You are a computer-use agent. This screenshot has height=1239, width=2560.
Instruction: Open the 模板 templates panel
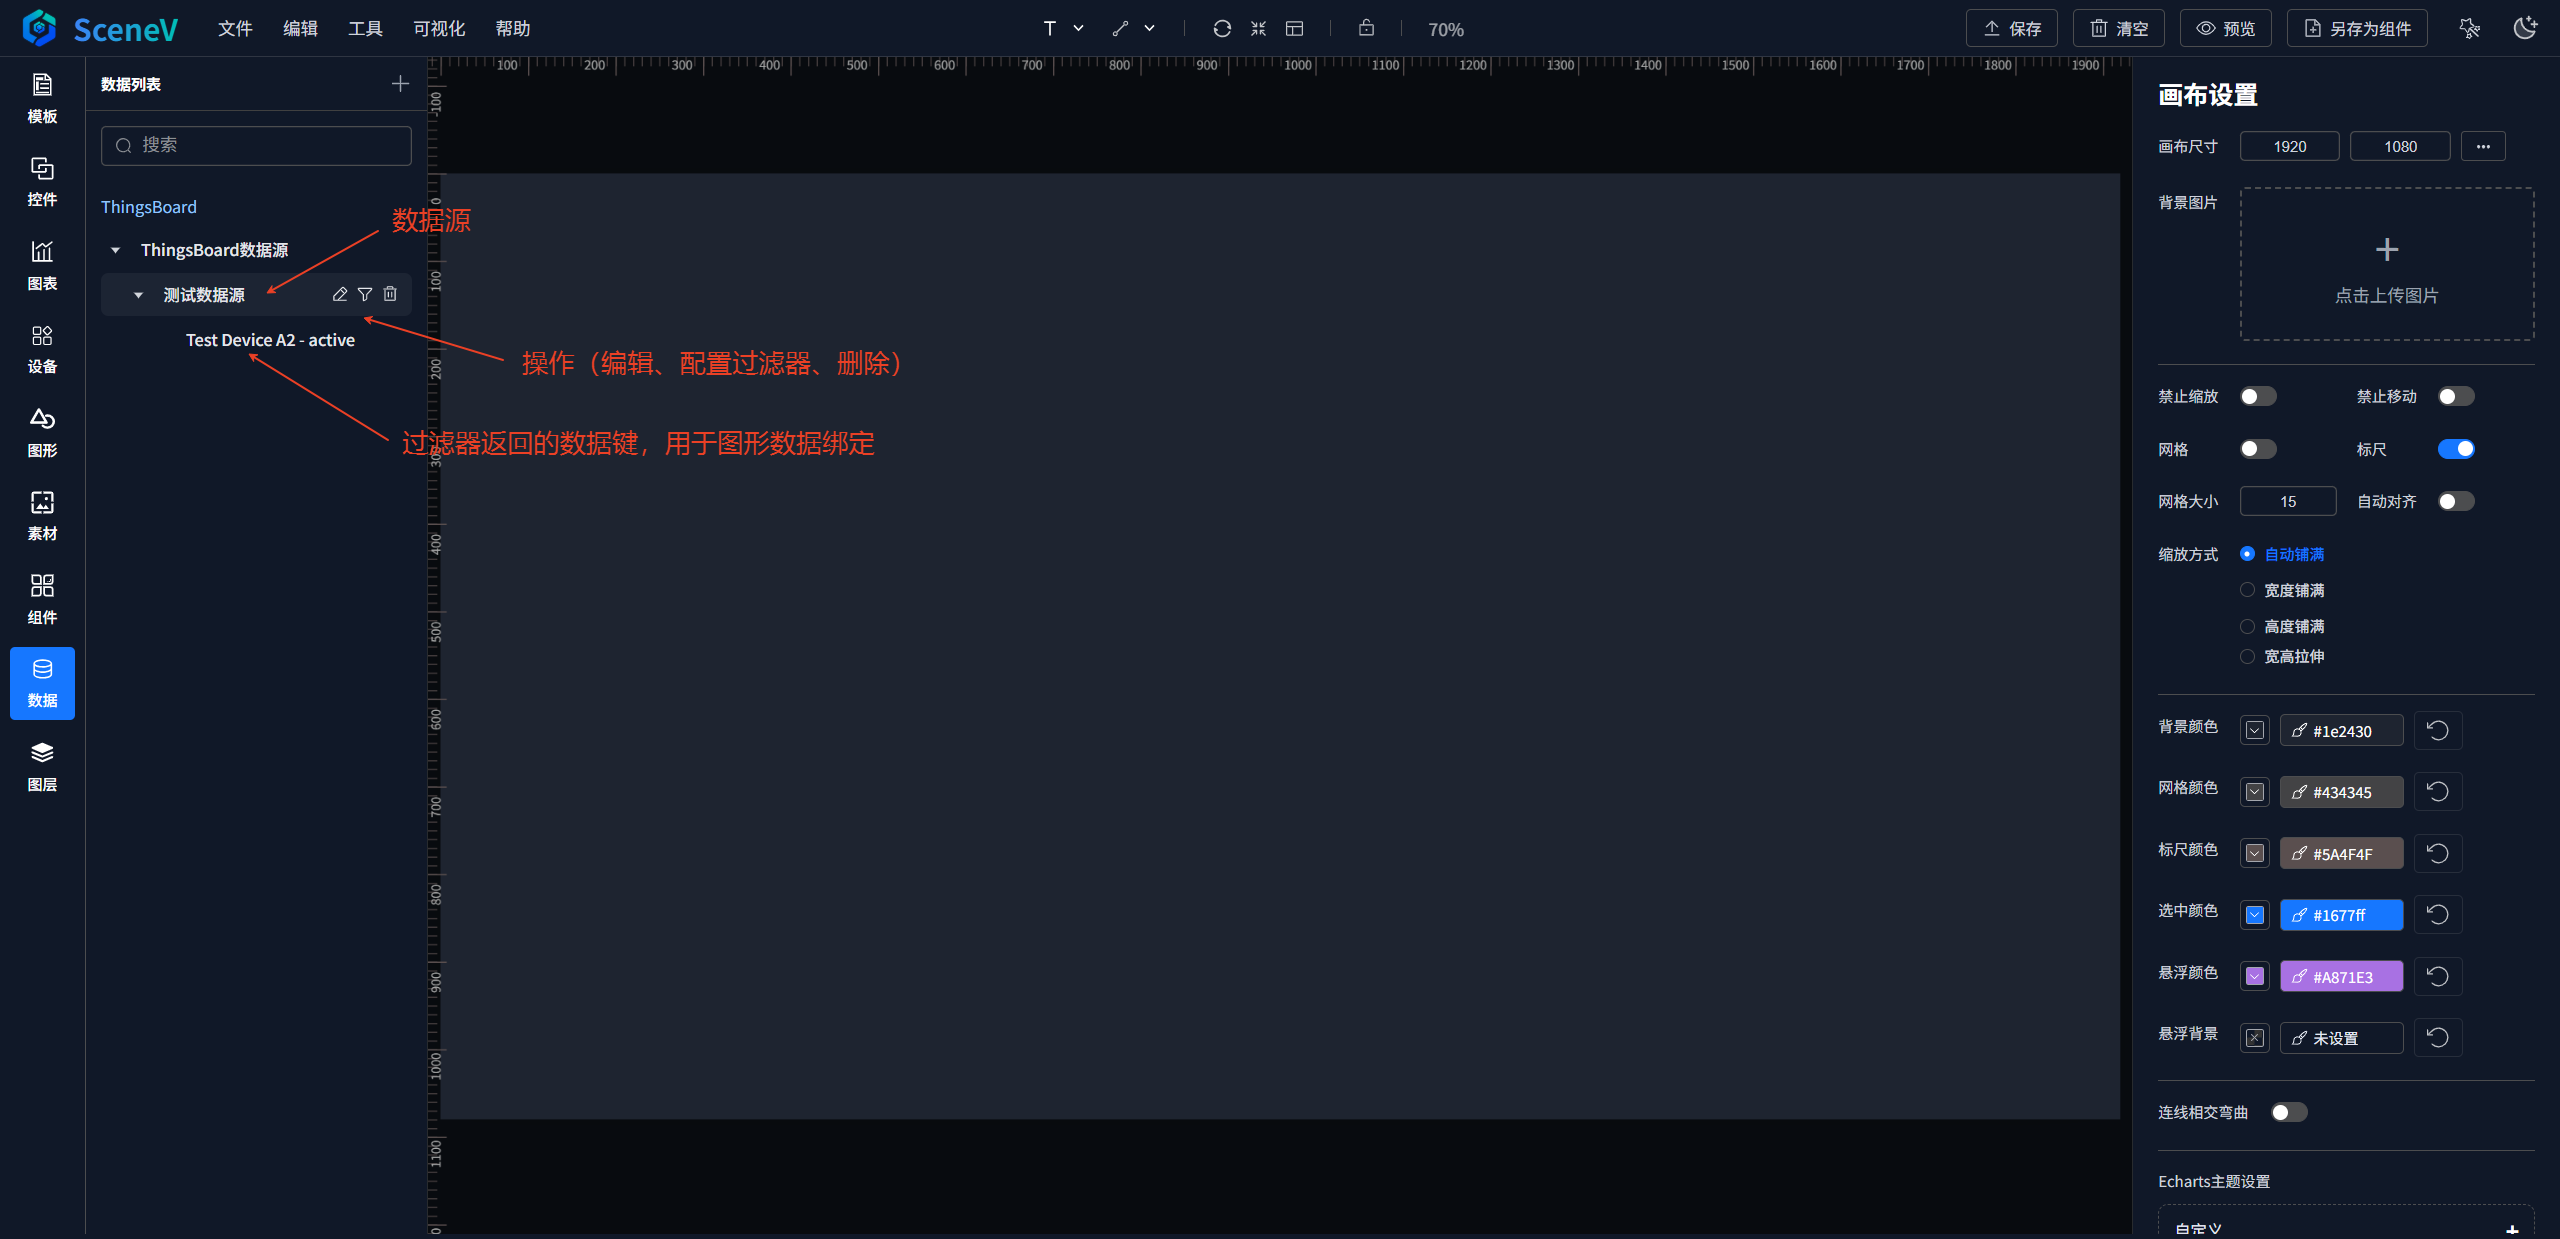point(42,99)
